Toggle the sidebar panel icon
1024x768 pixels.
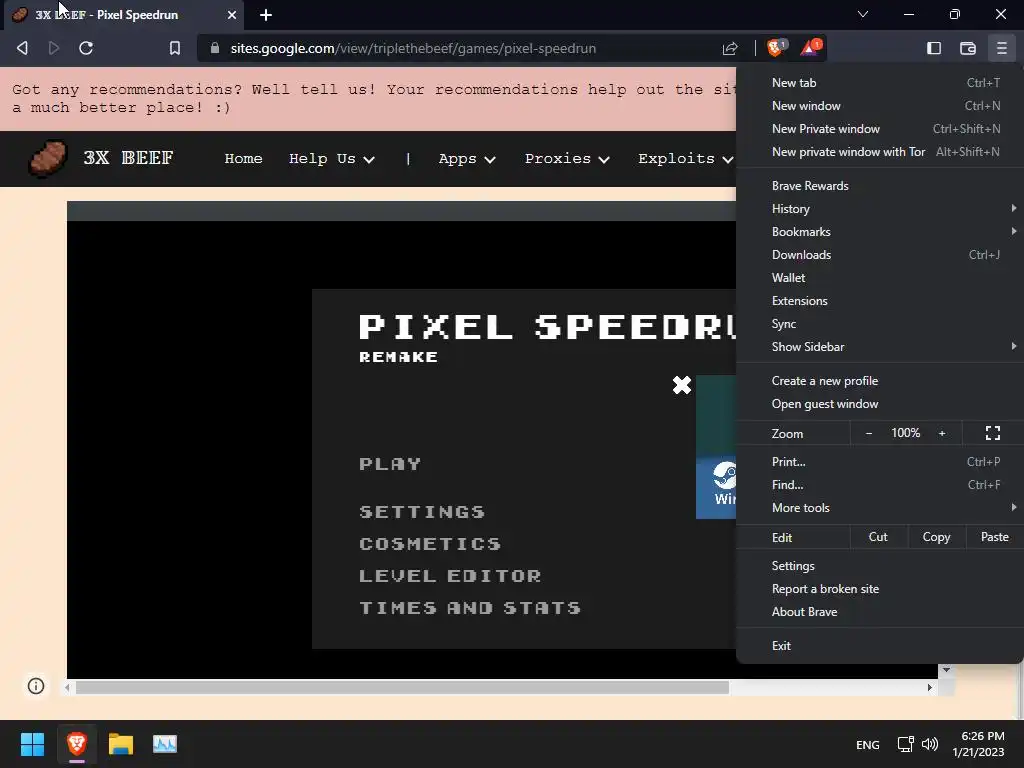point(934,48)
